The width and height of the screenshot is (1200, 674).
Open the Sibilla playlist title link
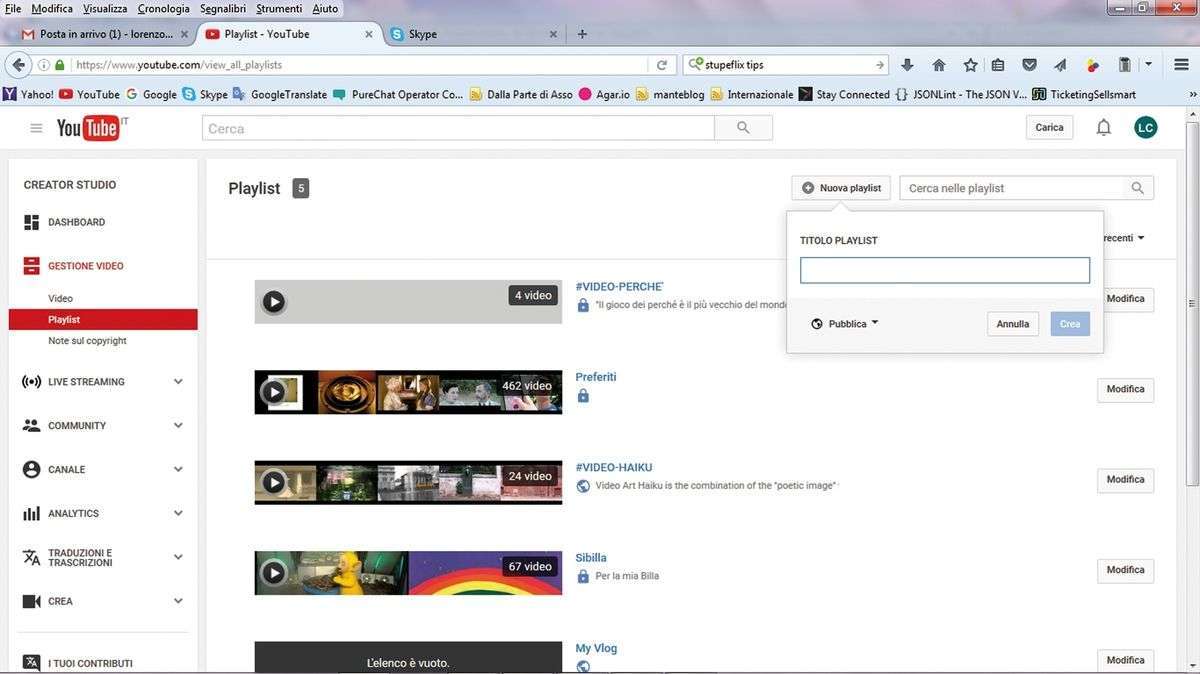click(591, 558)
